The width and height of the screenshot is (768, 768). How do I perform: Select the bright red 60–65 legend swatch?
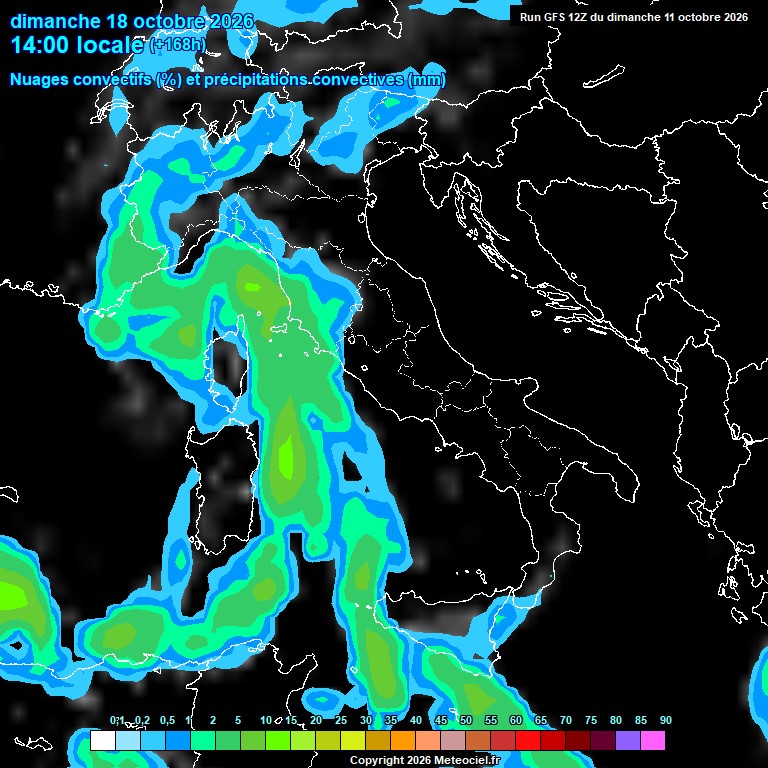(x=528, y=740)
